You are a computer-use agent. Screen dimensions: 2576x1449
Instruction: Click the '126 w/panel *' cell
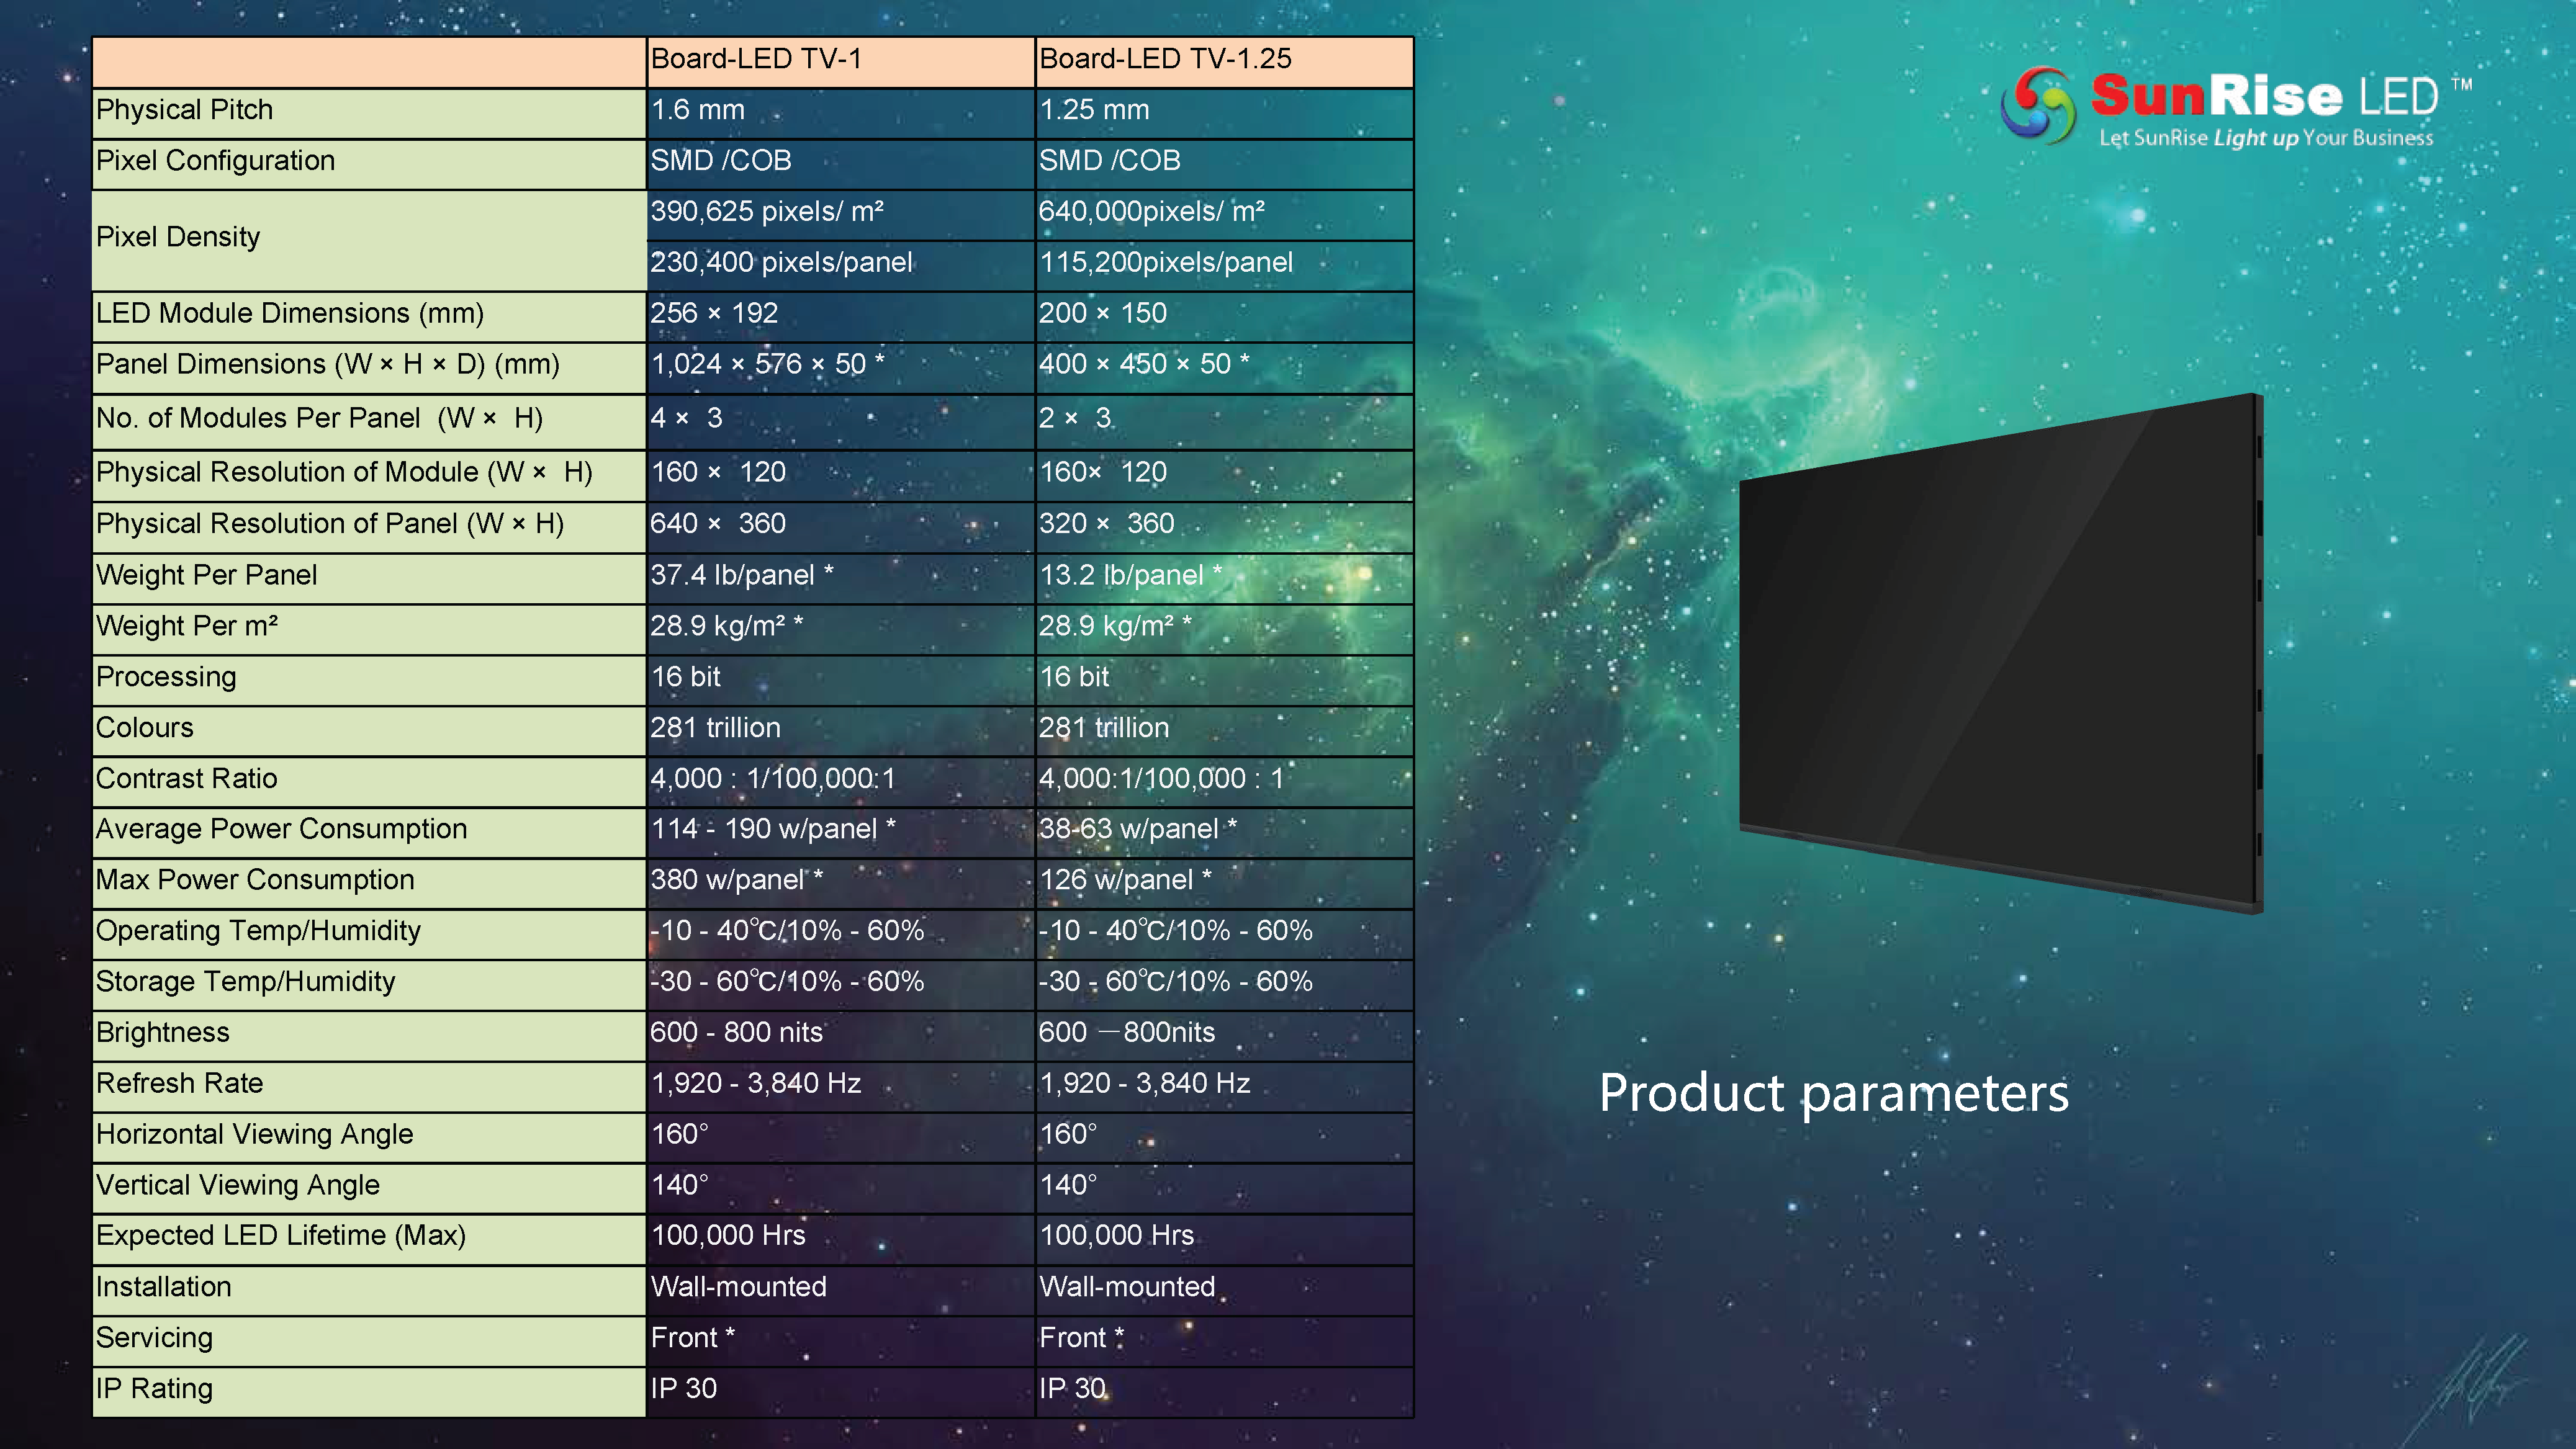1224,883
